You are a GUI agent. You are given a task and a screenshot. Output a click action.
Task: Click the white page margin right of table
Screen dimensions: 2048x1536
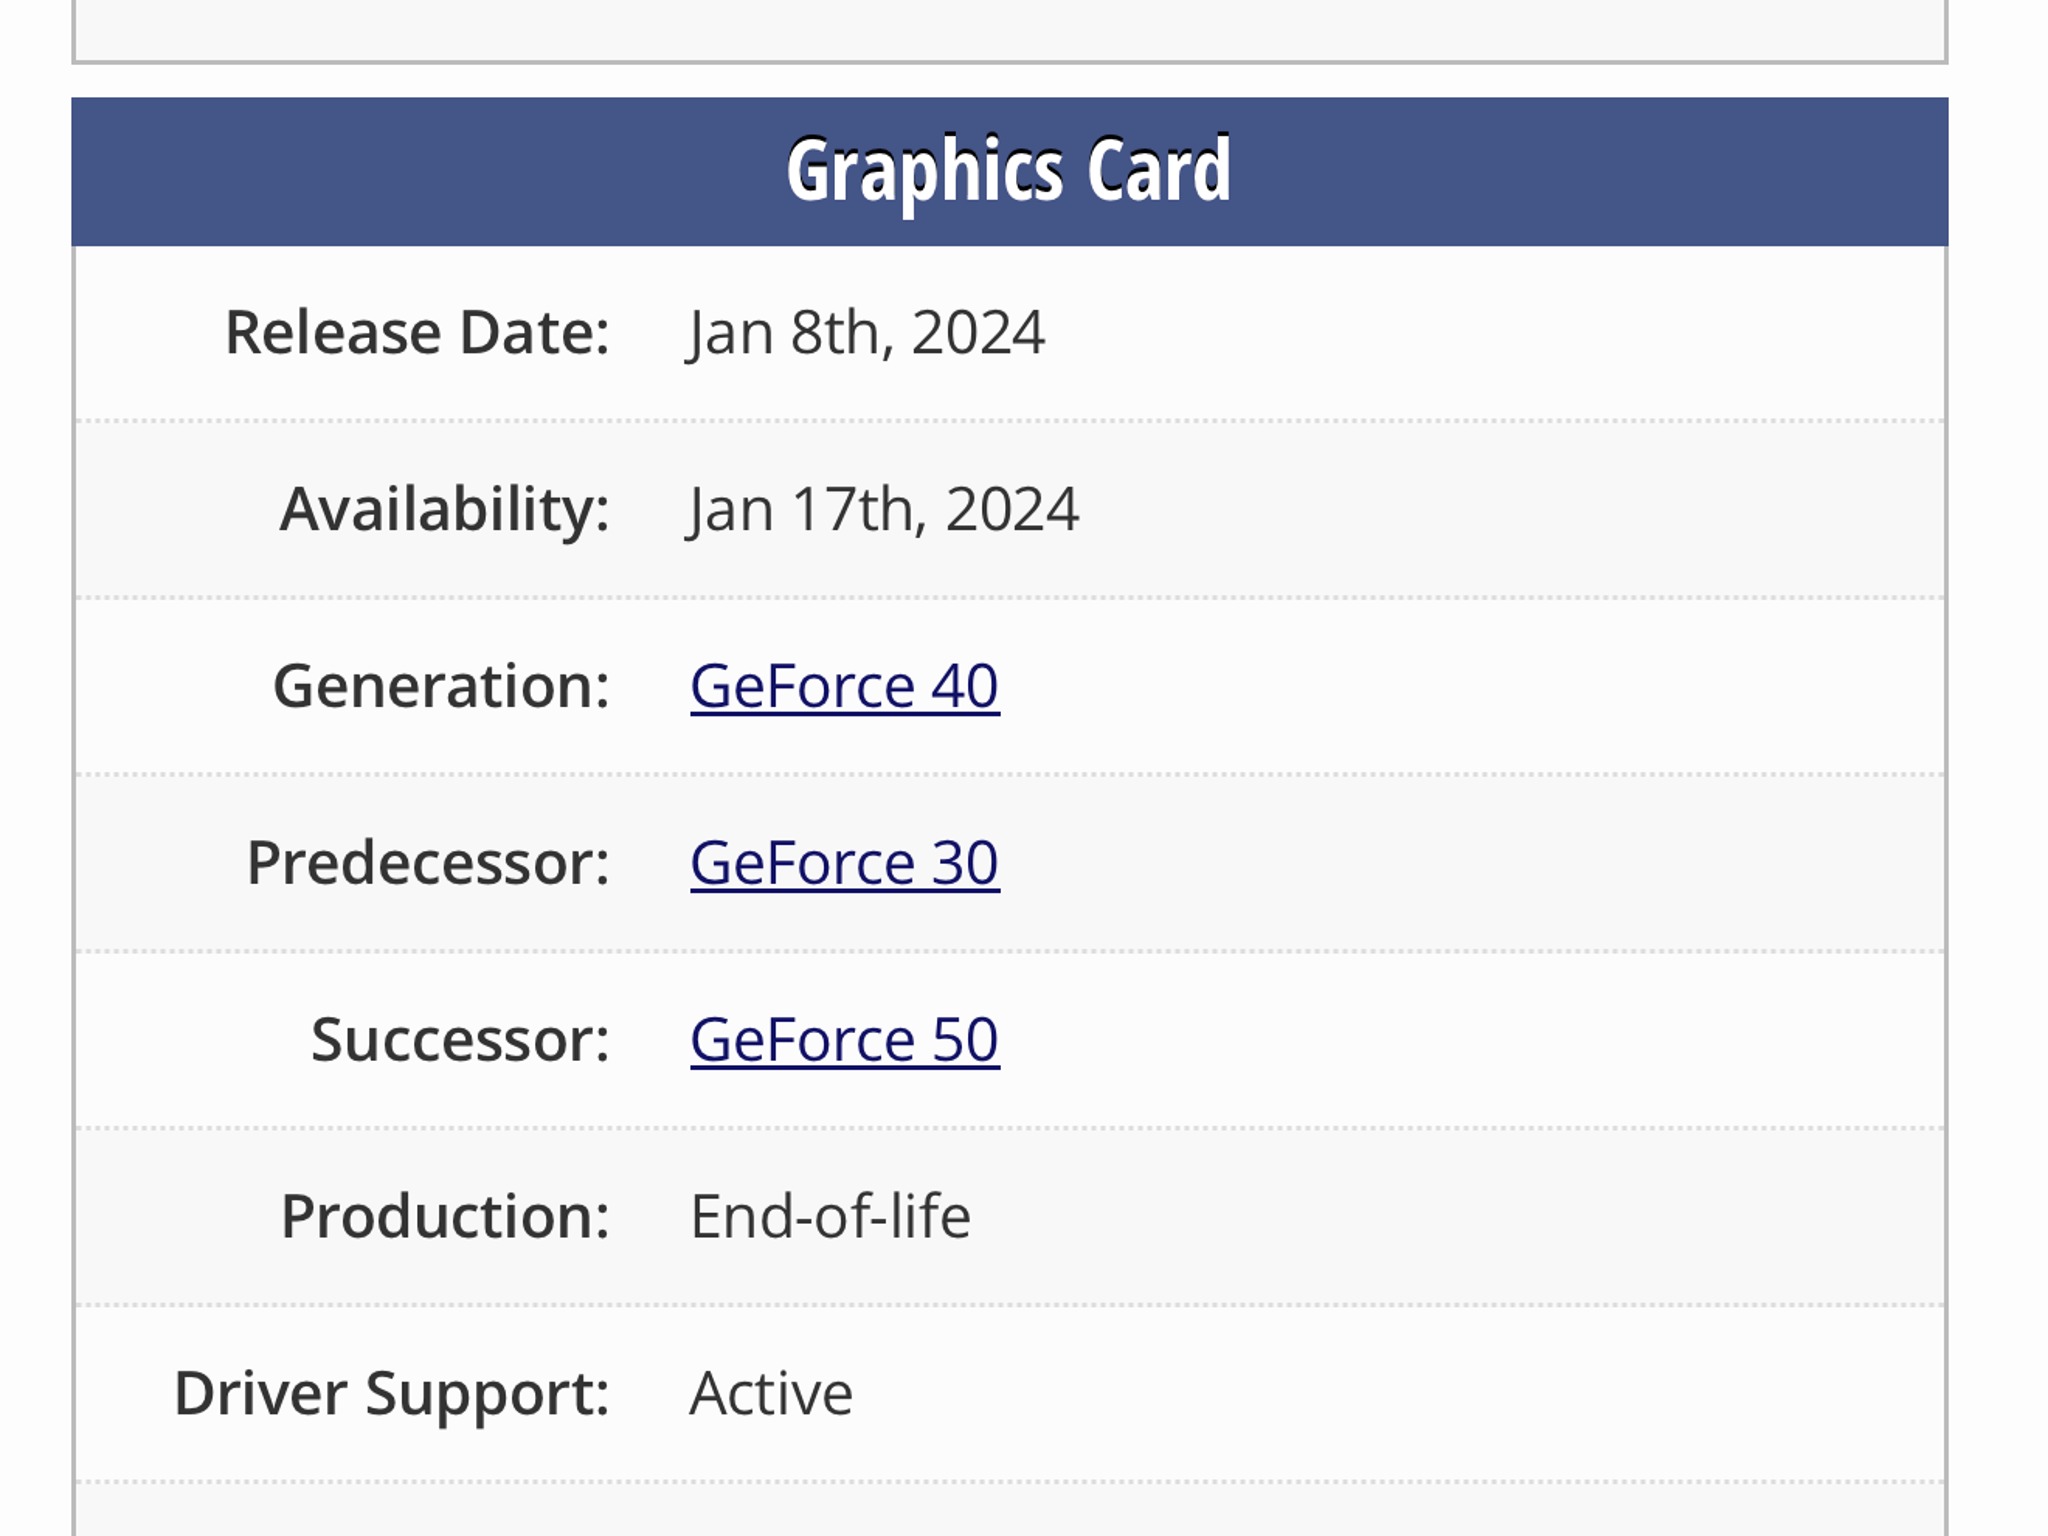[x=1998, y=768]
